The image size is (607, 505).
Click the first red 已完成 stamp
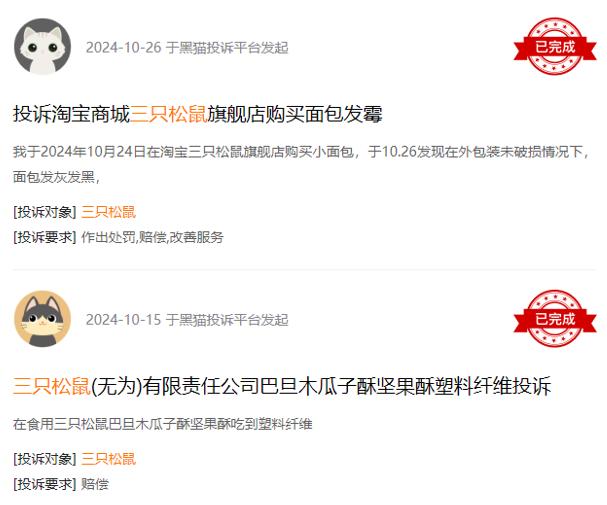point(555,46)
